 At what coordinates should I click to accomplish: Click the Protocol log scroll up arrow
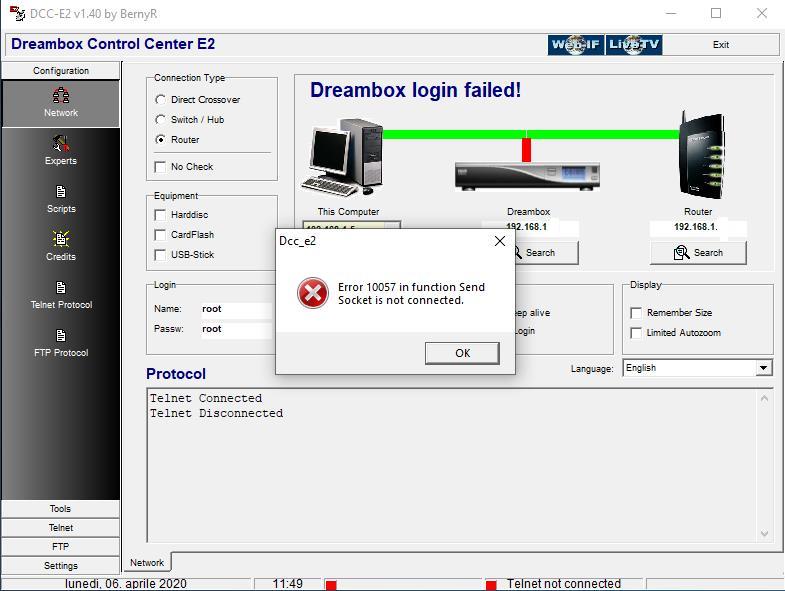(x=764, y=399)
